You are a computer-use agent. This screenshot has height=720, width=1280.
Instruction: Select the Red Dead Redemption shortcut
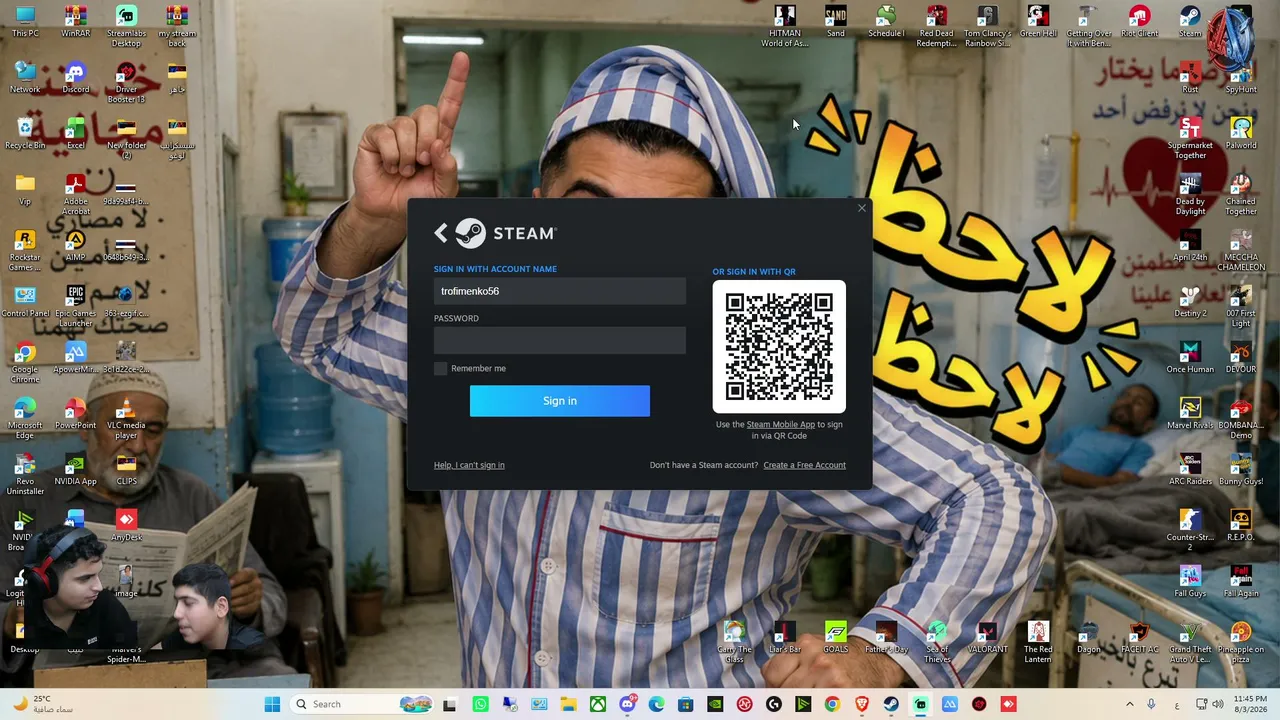(936, 26)
